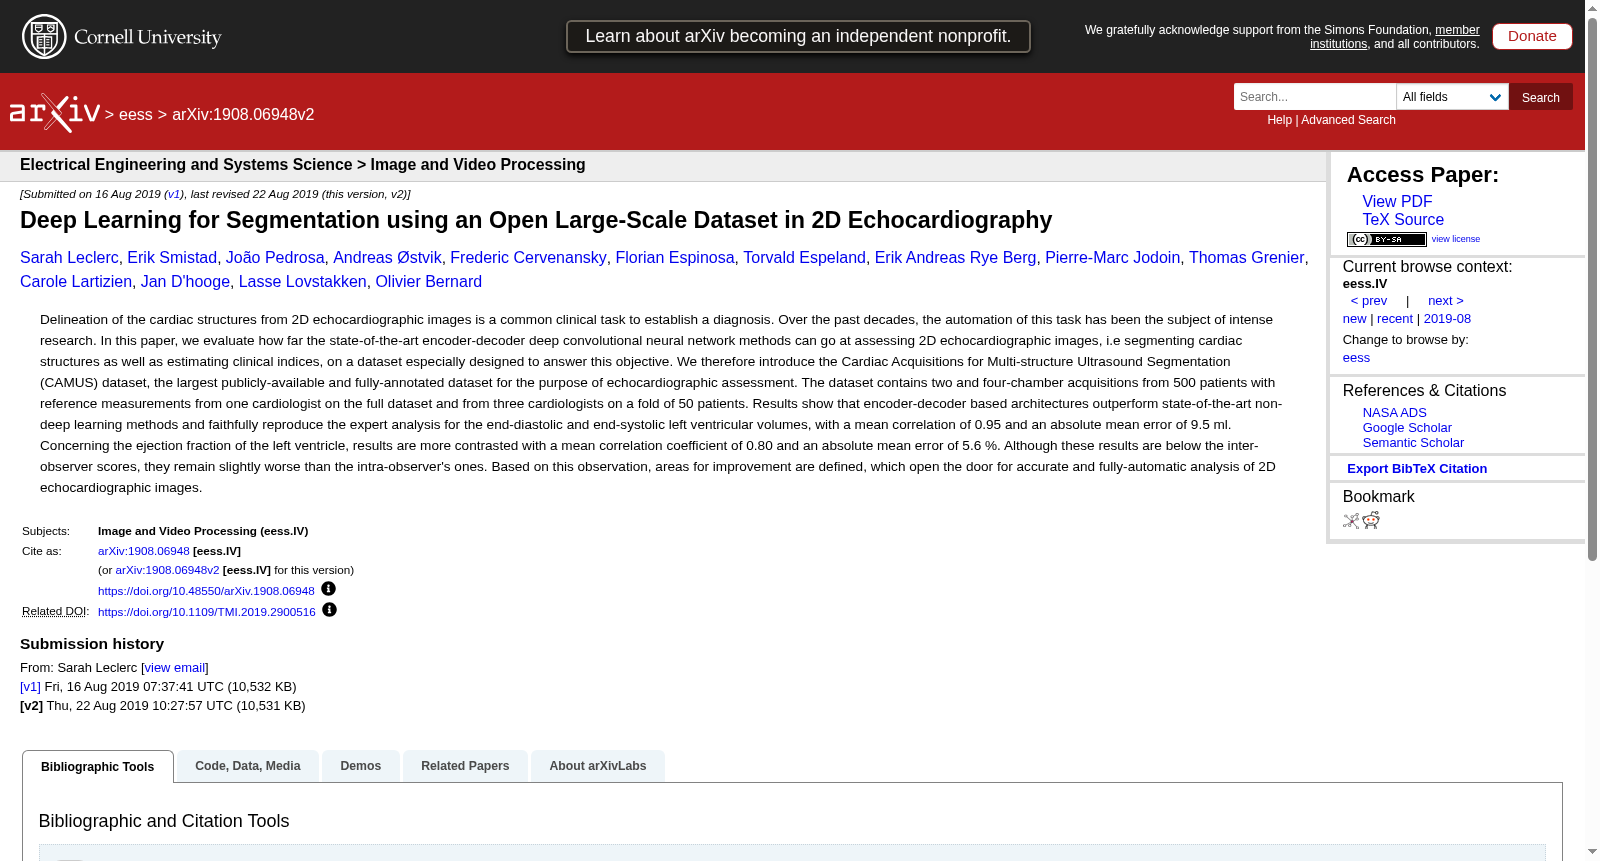Click info icon next to arXiv DOI link
The height and width of the screenshot is (861, 1600).
(328, 589)
